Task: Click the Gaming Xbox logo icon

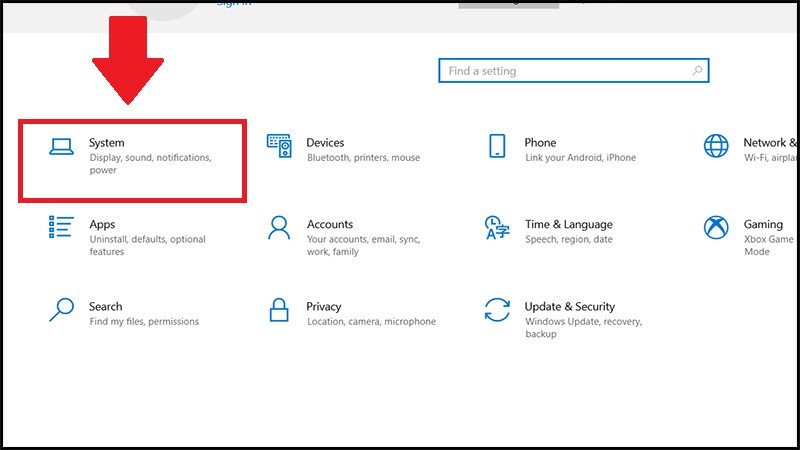Action: (716, 228)
